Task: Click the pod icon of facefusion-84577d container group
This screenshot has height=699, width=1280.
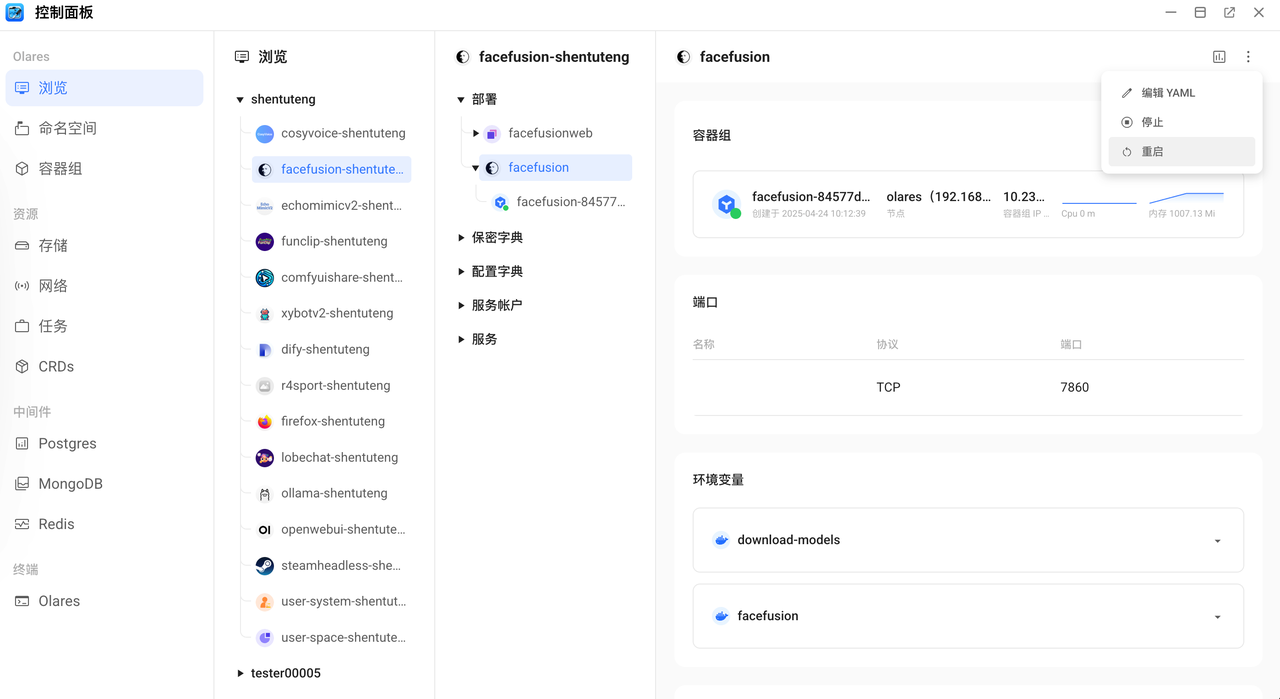Action: [727, 205]
